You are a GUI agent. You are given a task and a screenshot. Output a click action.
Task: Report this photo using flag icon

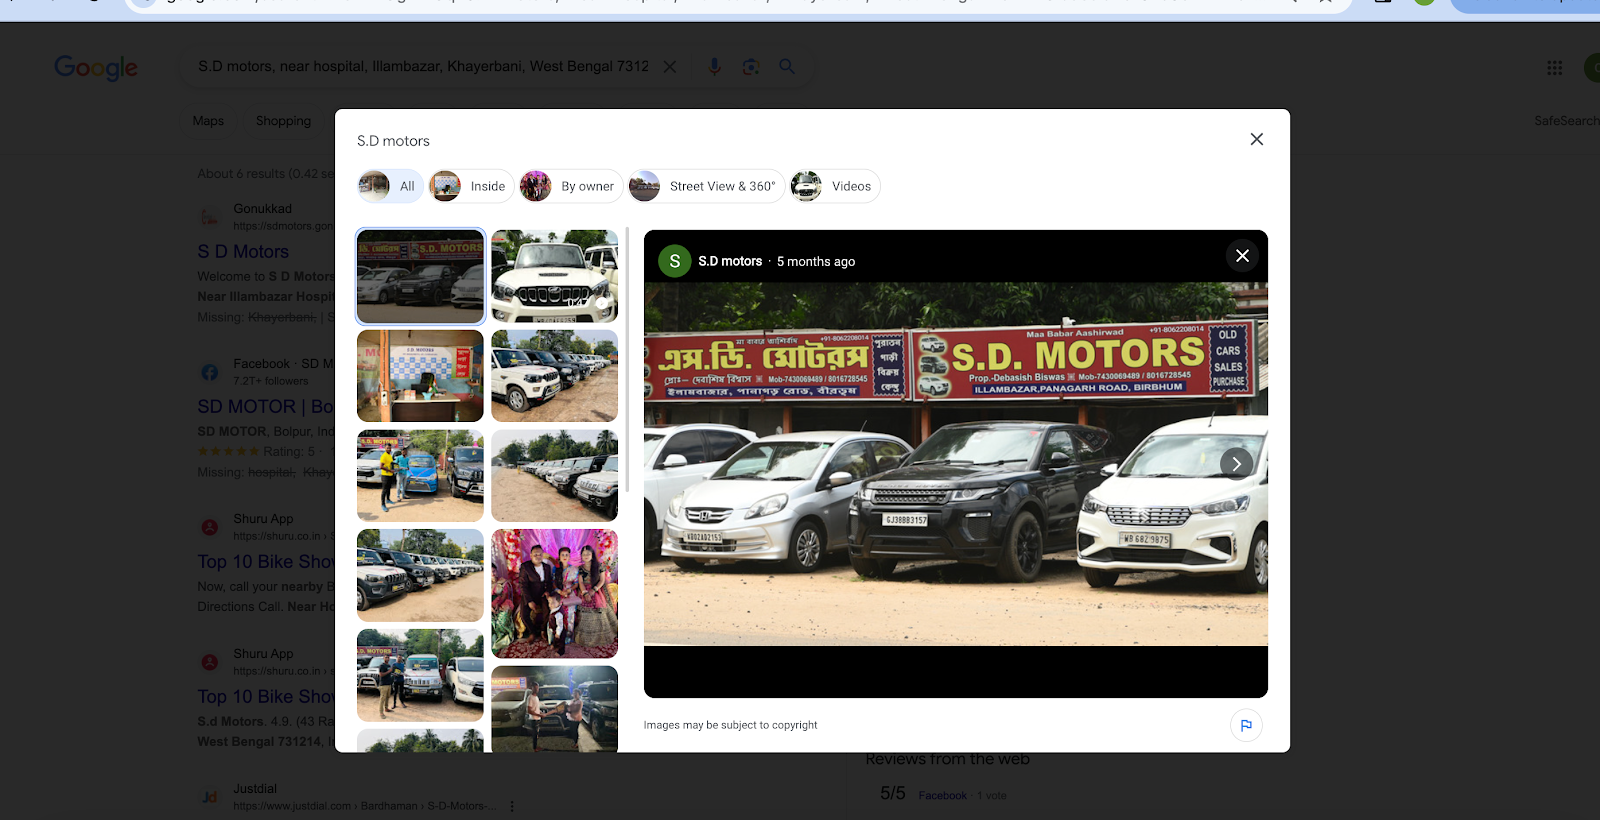pos(1246,725)
